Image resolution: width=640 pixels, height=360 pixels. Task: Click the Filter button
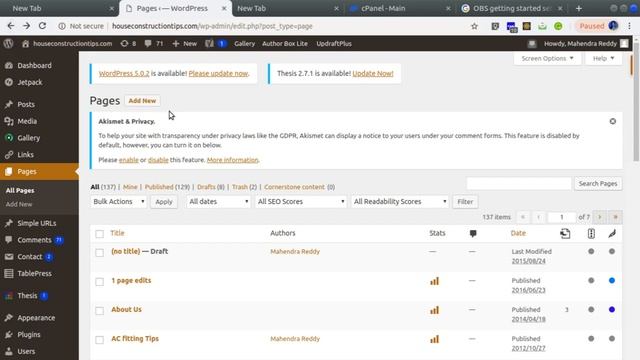465,202
